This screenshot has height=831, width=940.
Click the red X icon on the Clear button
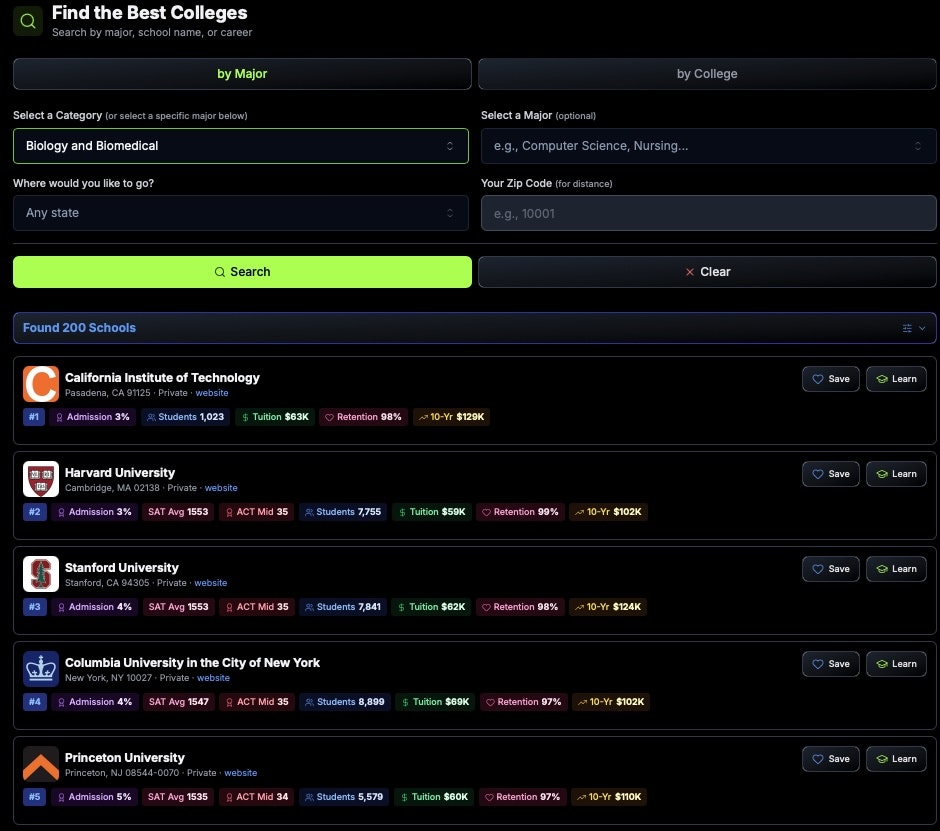click(689, 271)
